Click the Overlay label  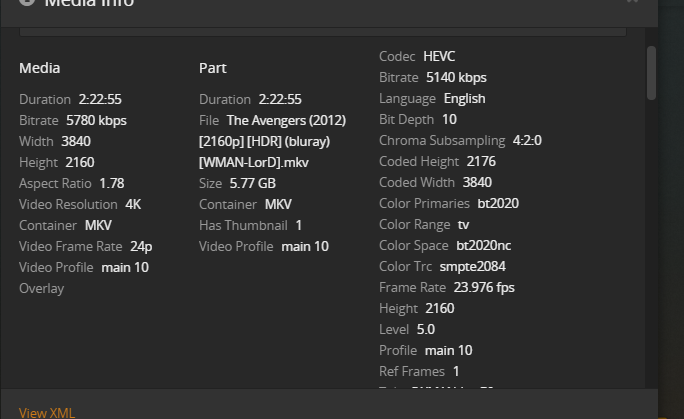click(x=41, y=288)
